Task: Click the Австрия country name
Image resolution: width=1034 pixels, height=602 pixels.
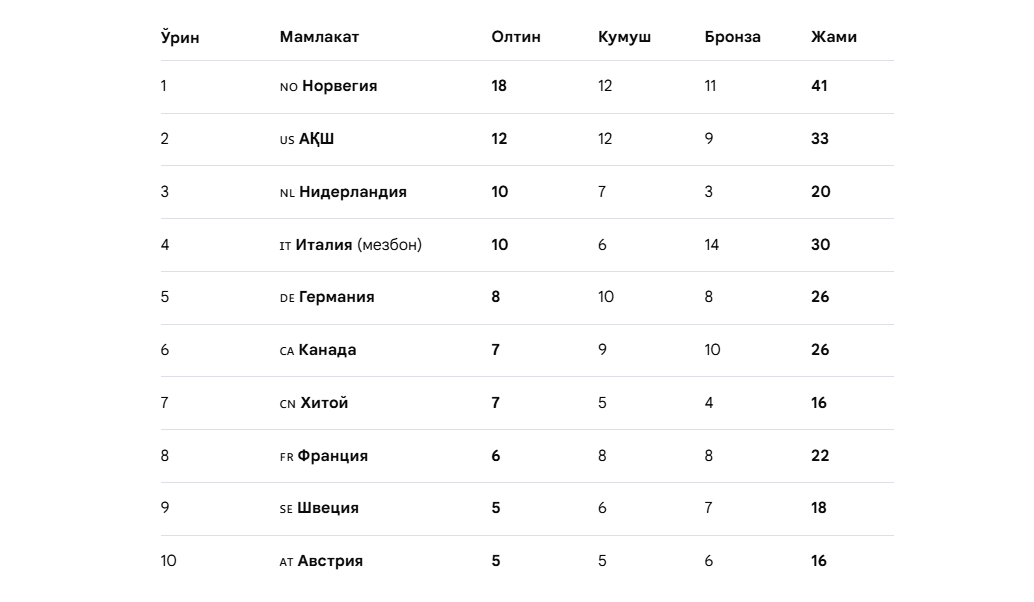Action: coord(330,561)
